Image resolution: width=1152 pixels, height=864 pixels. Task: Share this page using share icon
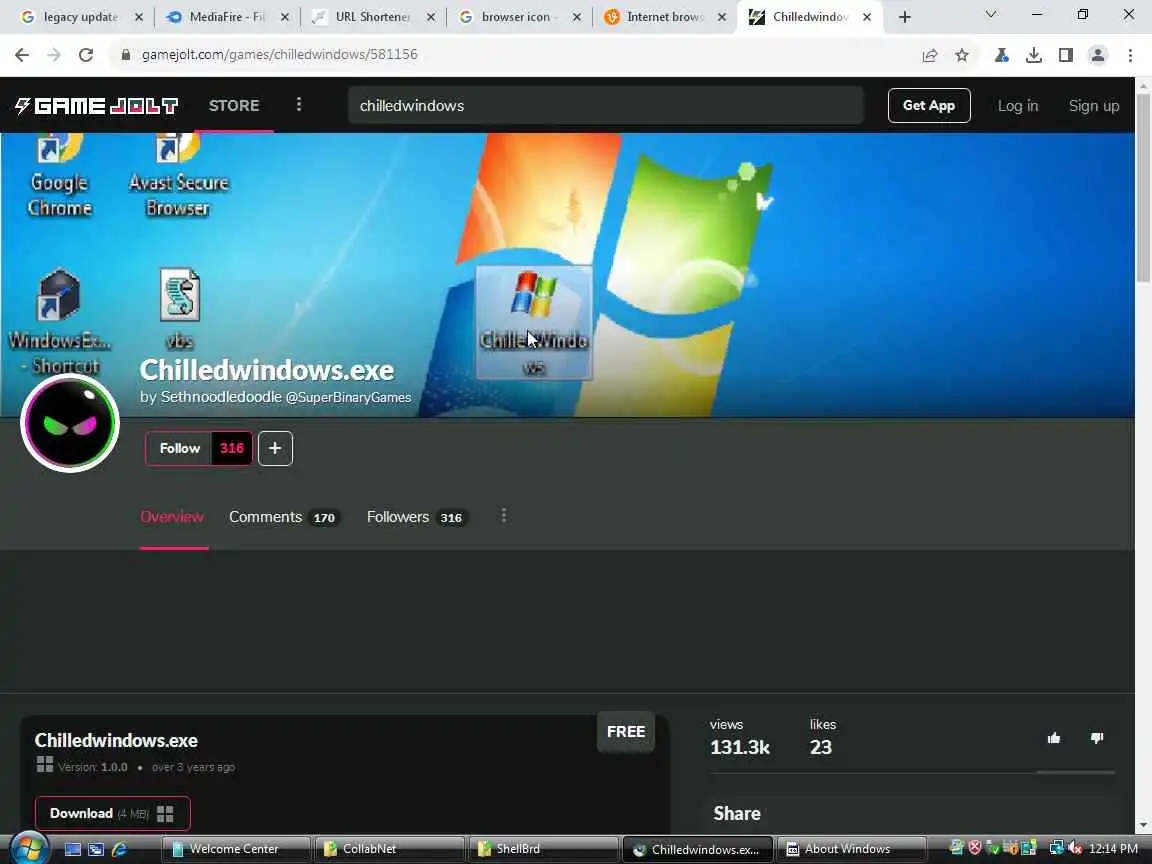coord(929,55)
